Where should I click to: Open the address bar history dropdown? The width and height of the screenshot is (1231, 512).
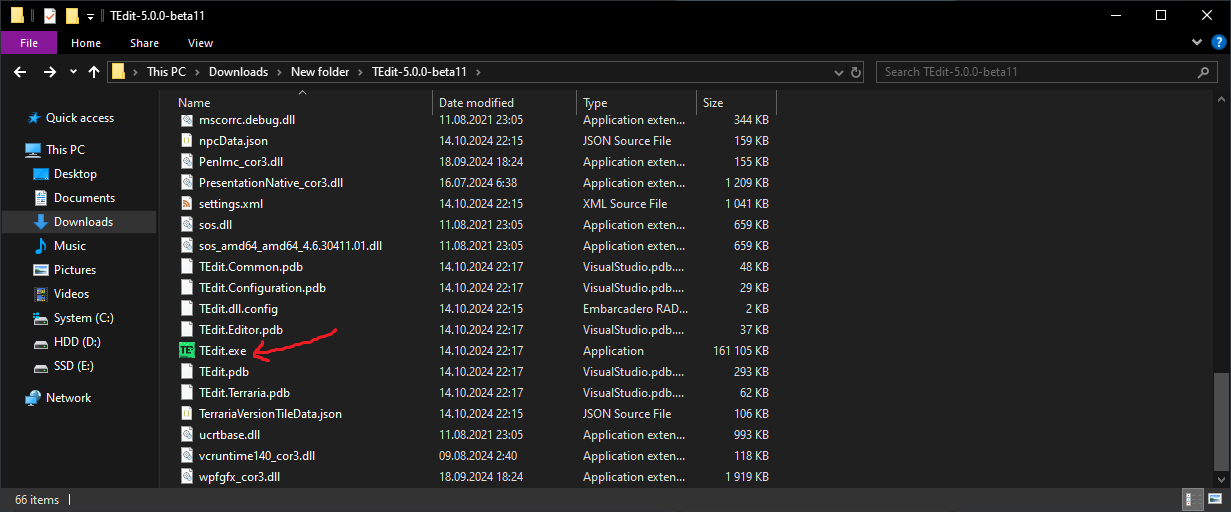[836, 72]
